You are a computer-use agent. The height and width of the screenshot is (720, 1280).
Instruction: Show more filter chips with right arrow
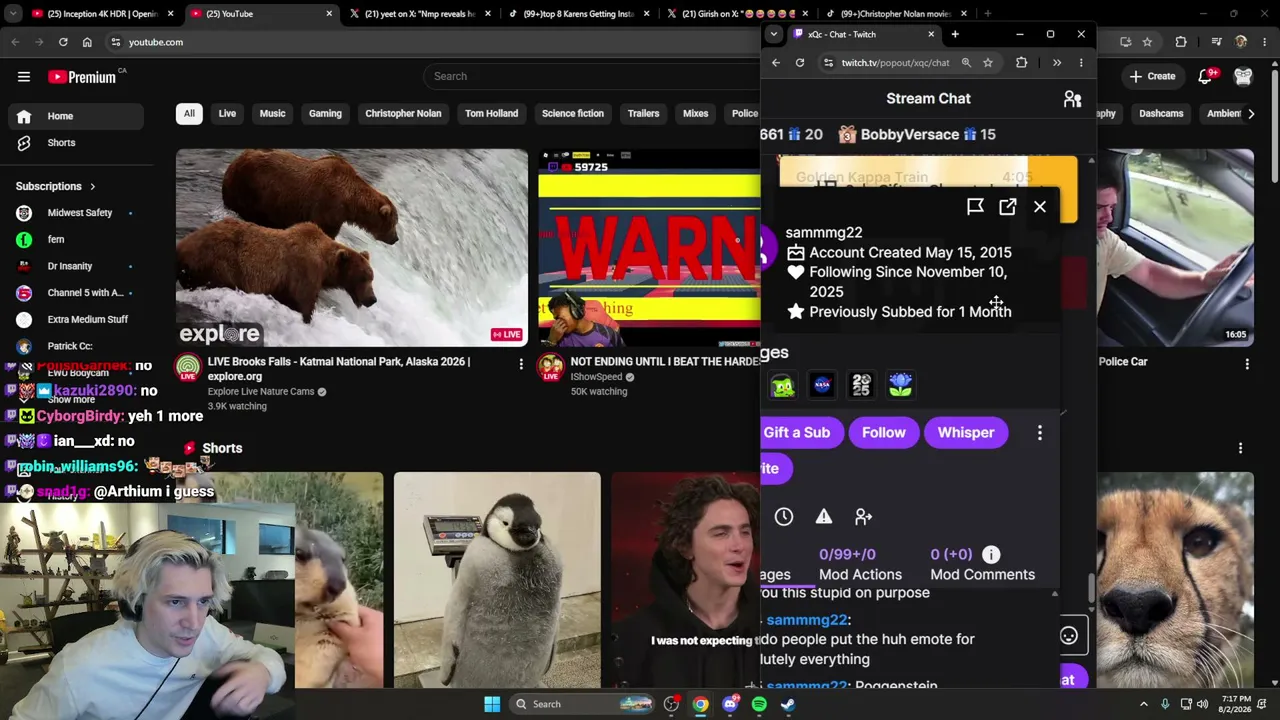pyautogui.click(x=1250, y=114)
